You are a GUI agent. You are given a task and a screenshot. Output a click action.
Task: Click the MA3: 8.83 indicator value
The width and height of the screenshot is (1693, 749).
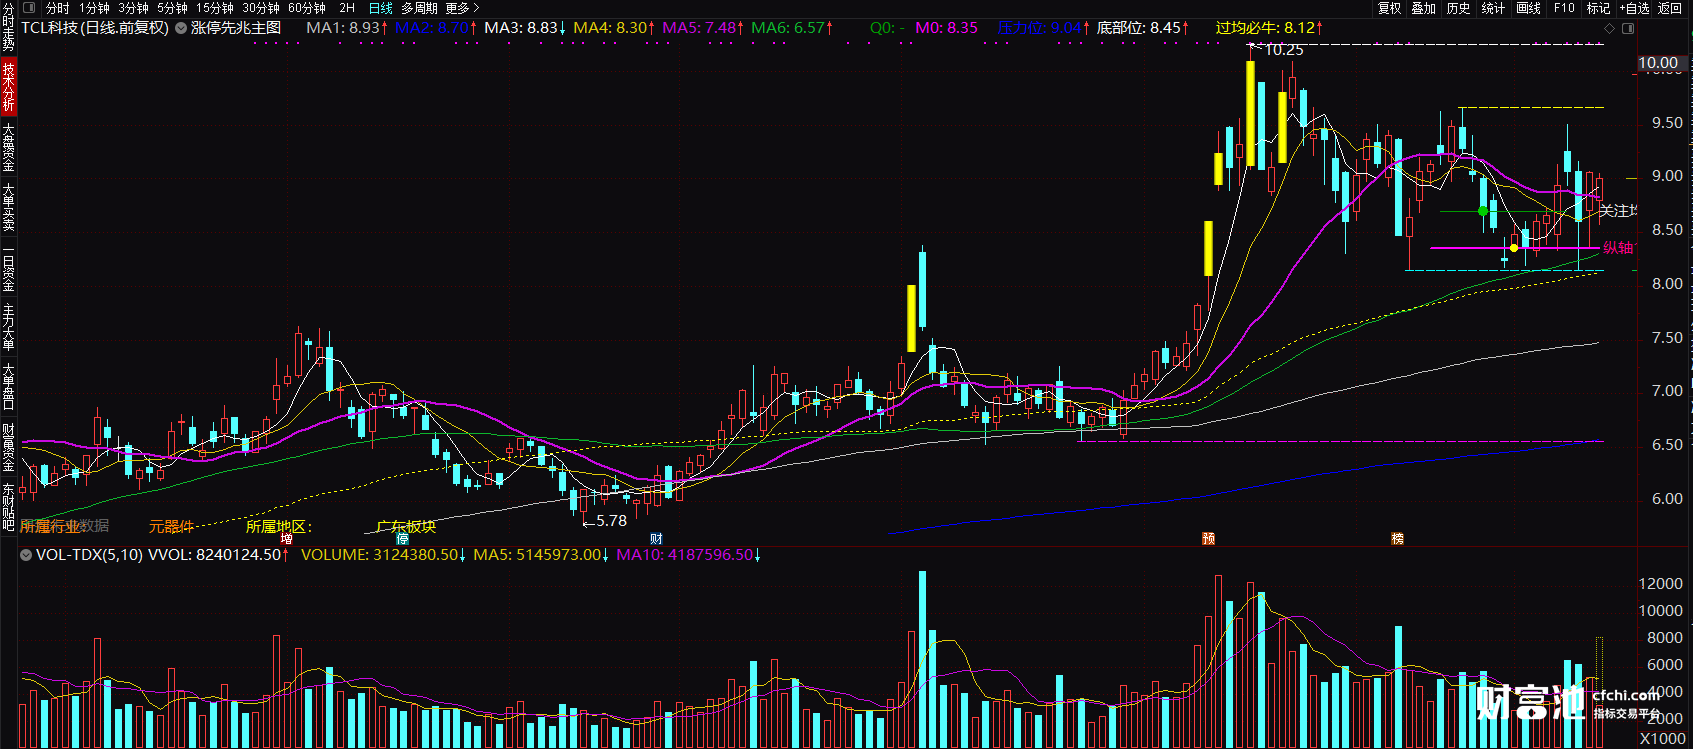pos(524,28)
